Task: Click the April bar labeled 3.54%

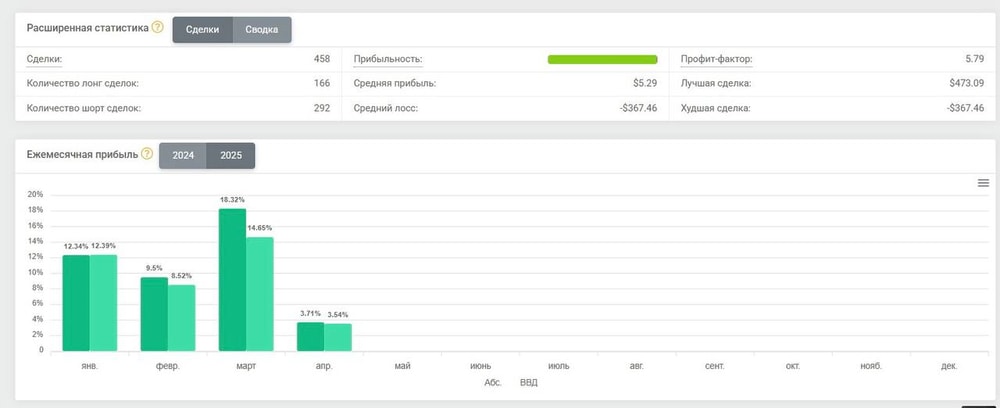Action: (337, 337)
